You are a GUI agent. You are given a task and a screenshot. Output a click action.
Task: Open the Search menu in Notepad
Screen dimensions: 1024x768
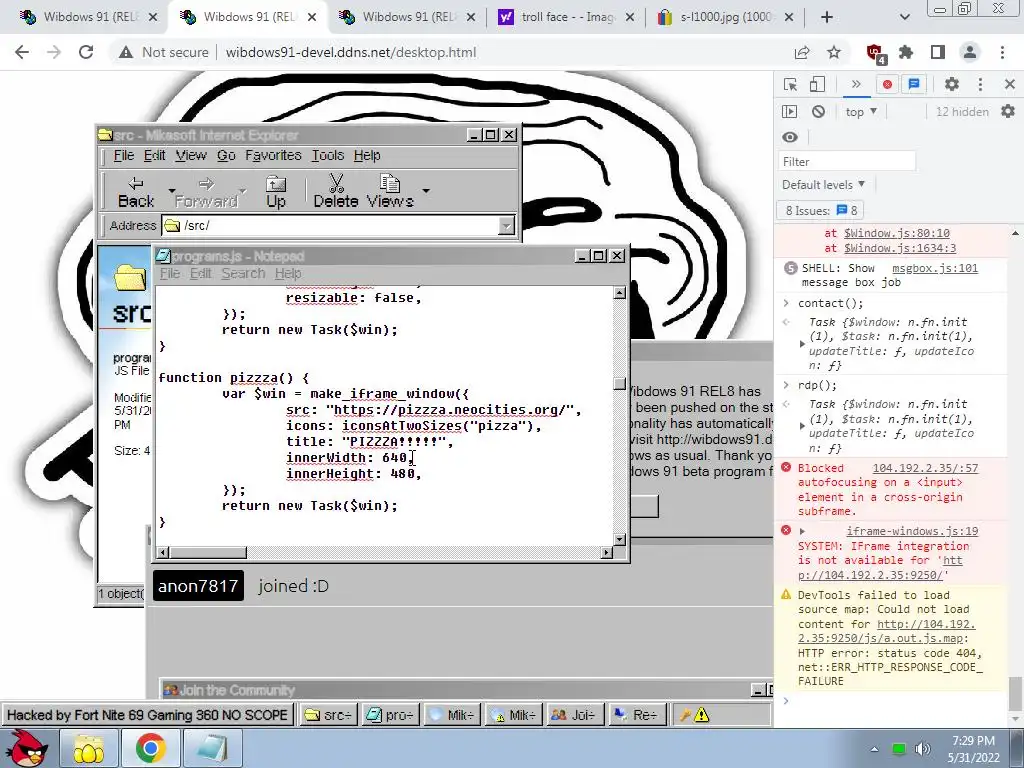[x=243, y=274]
